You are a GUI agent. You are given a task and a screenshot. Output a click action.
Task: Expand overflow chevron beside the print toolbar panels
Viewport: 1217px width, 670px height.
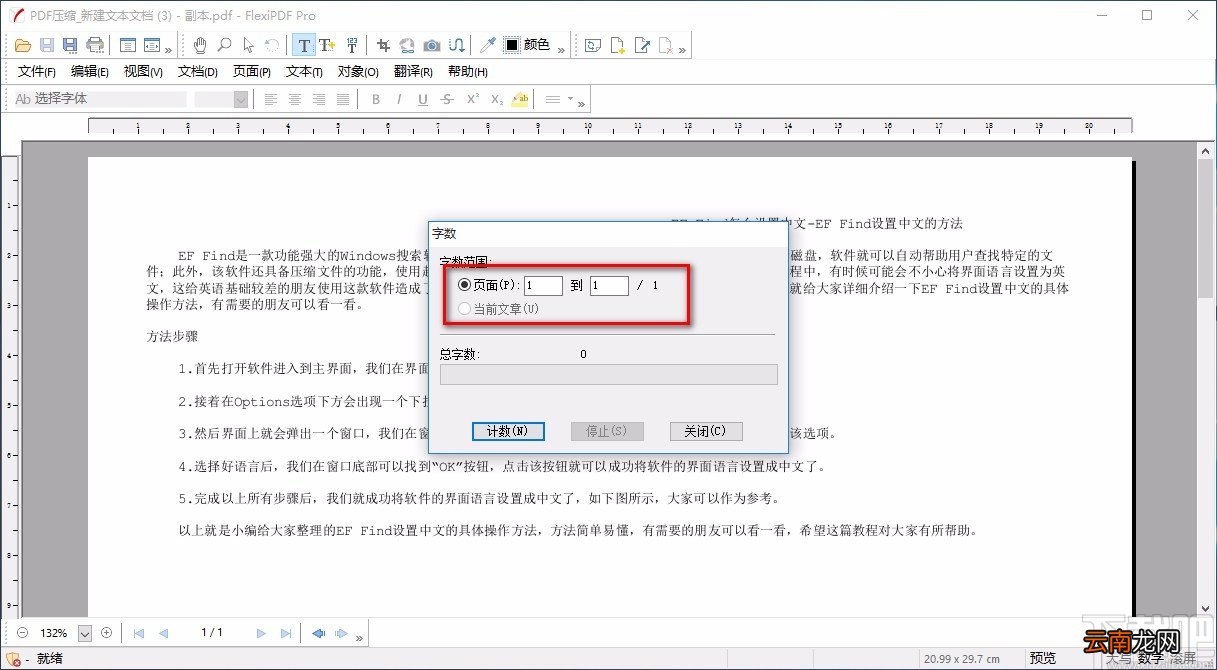point(168,49)
